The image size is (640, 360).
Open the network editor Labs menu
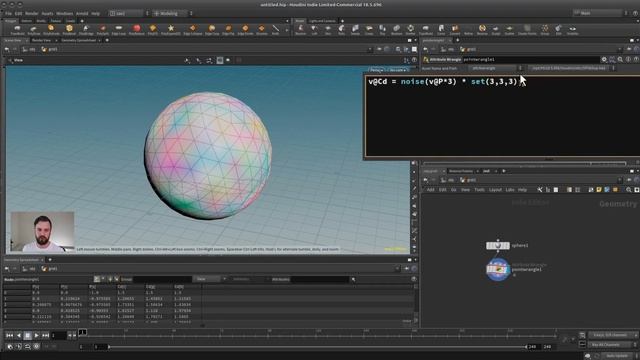[x=510, y=190]
